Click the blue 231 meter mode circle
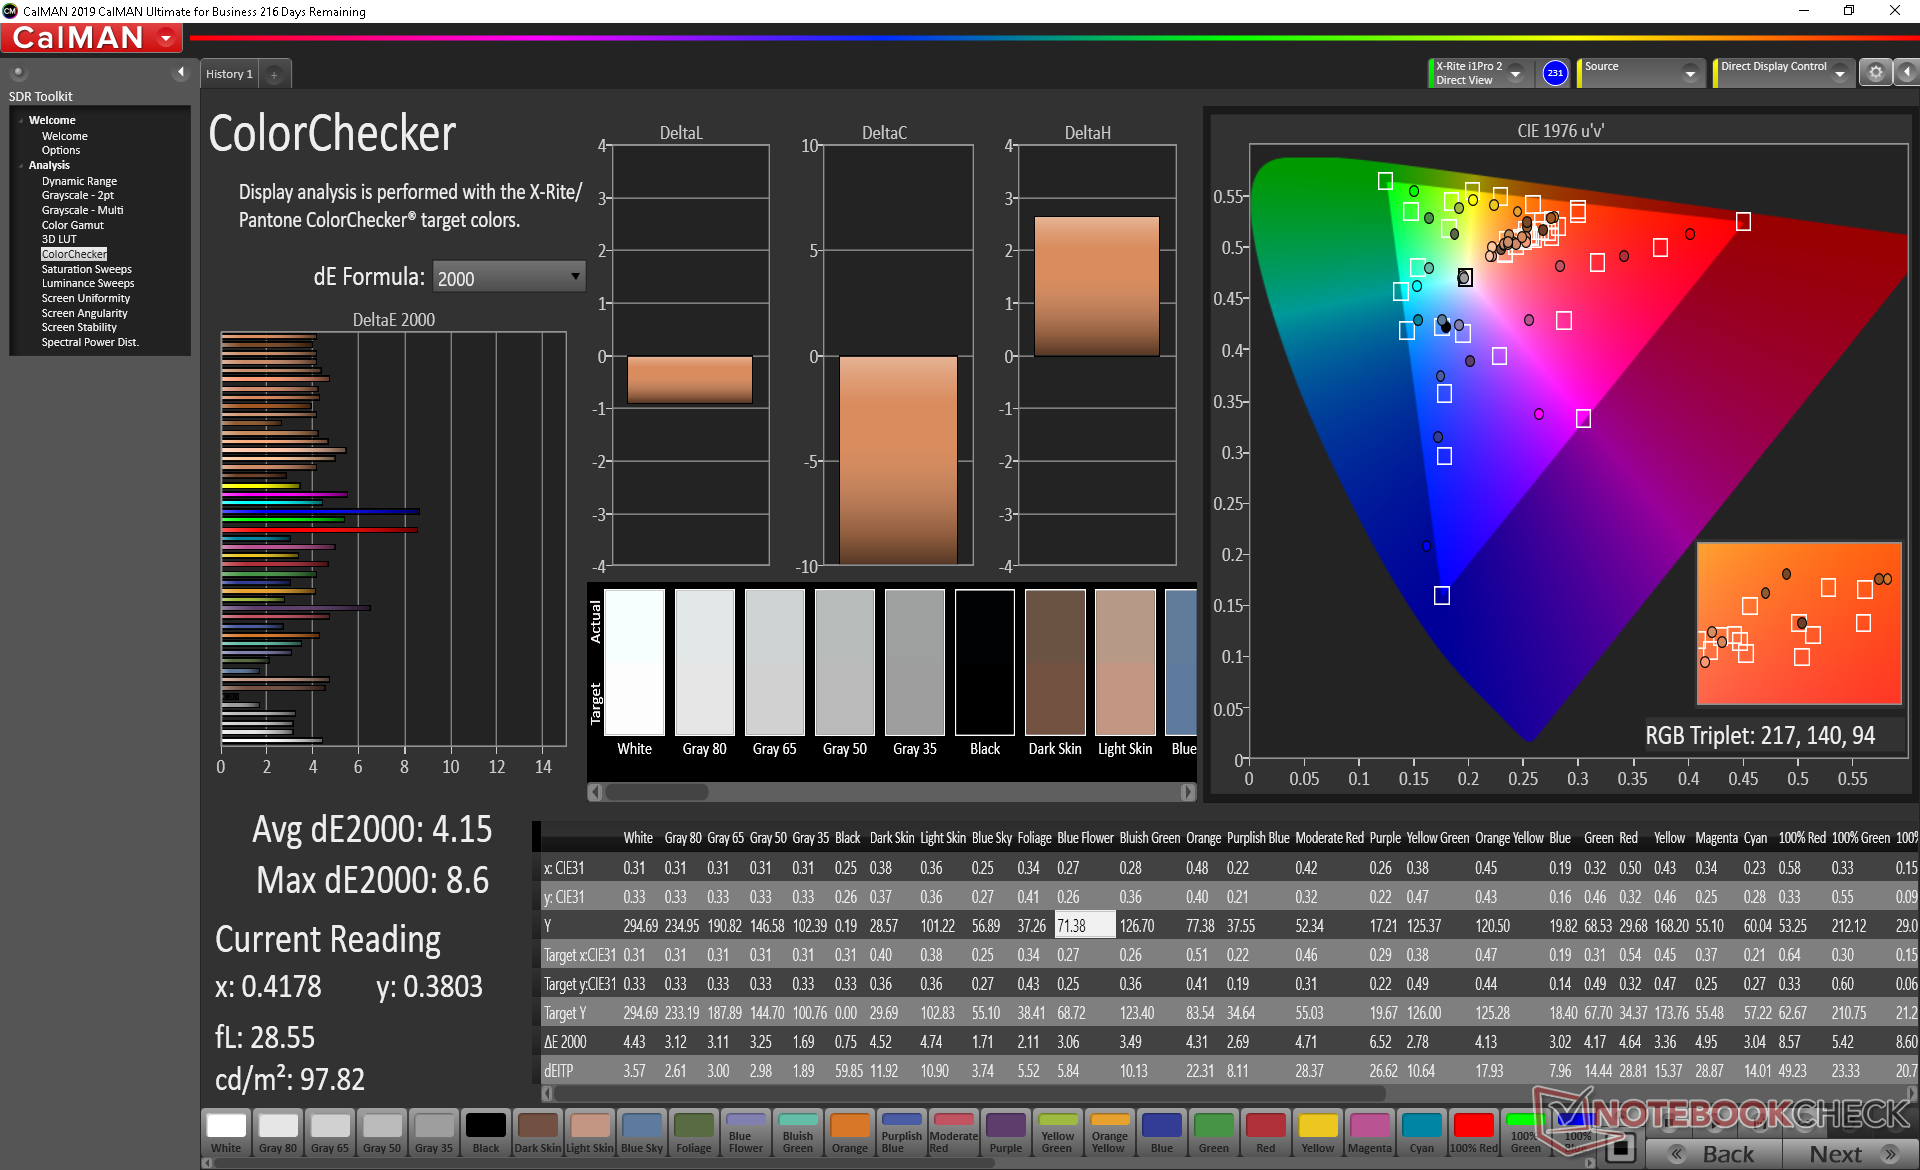 coord(1554,73)
